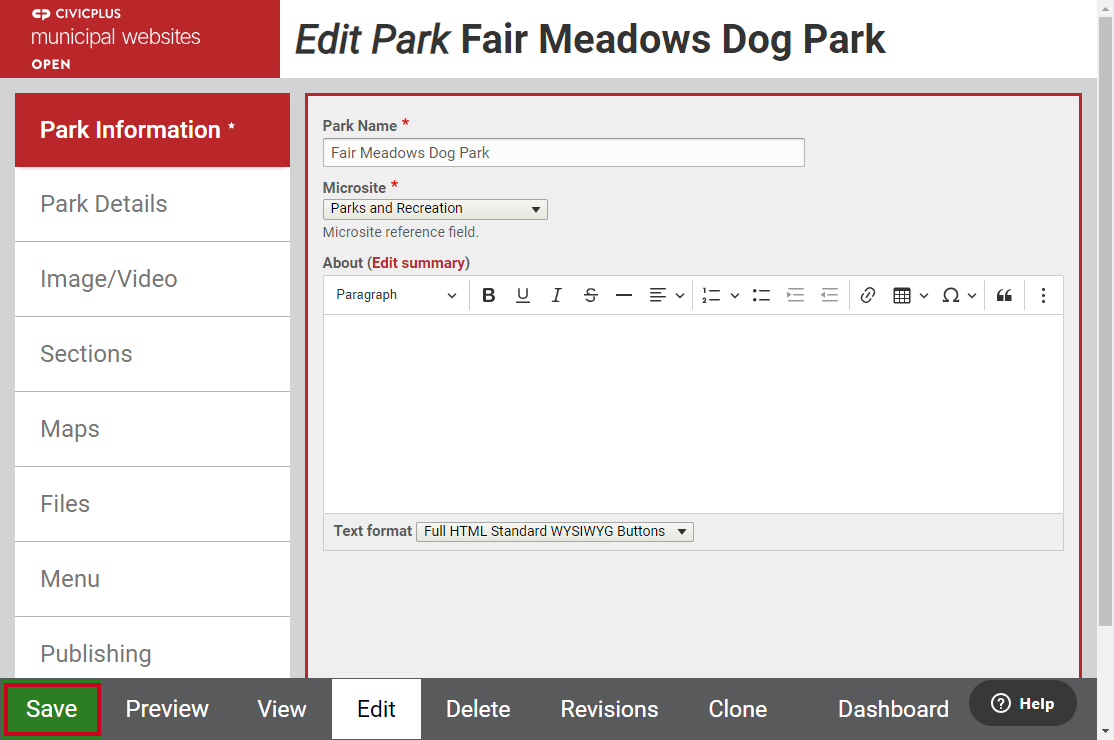
Task: Open Revisions in bottom bar
Action: tap(610, 709)
